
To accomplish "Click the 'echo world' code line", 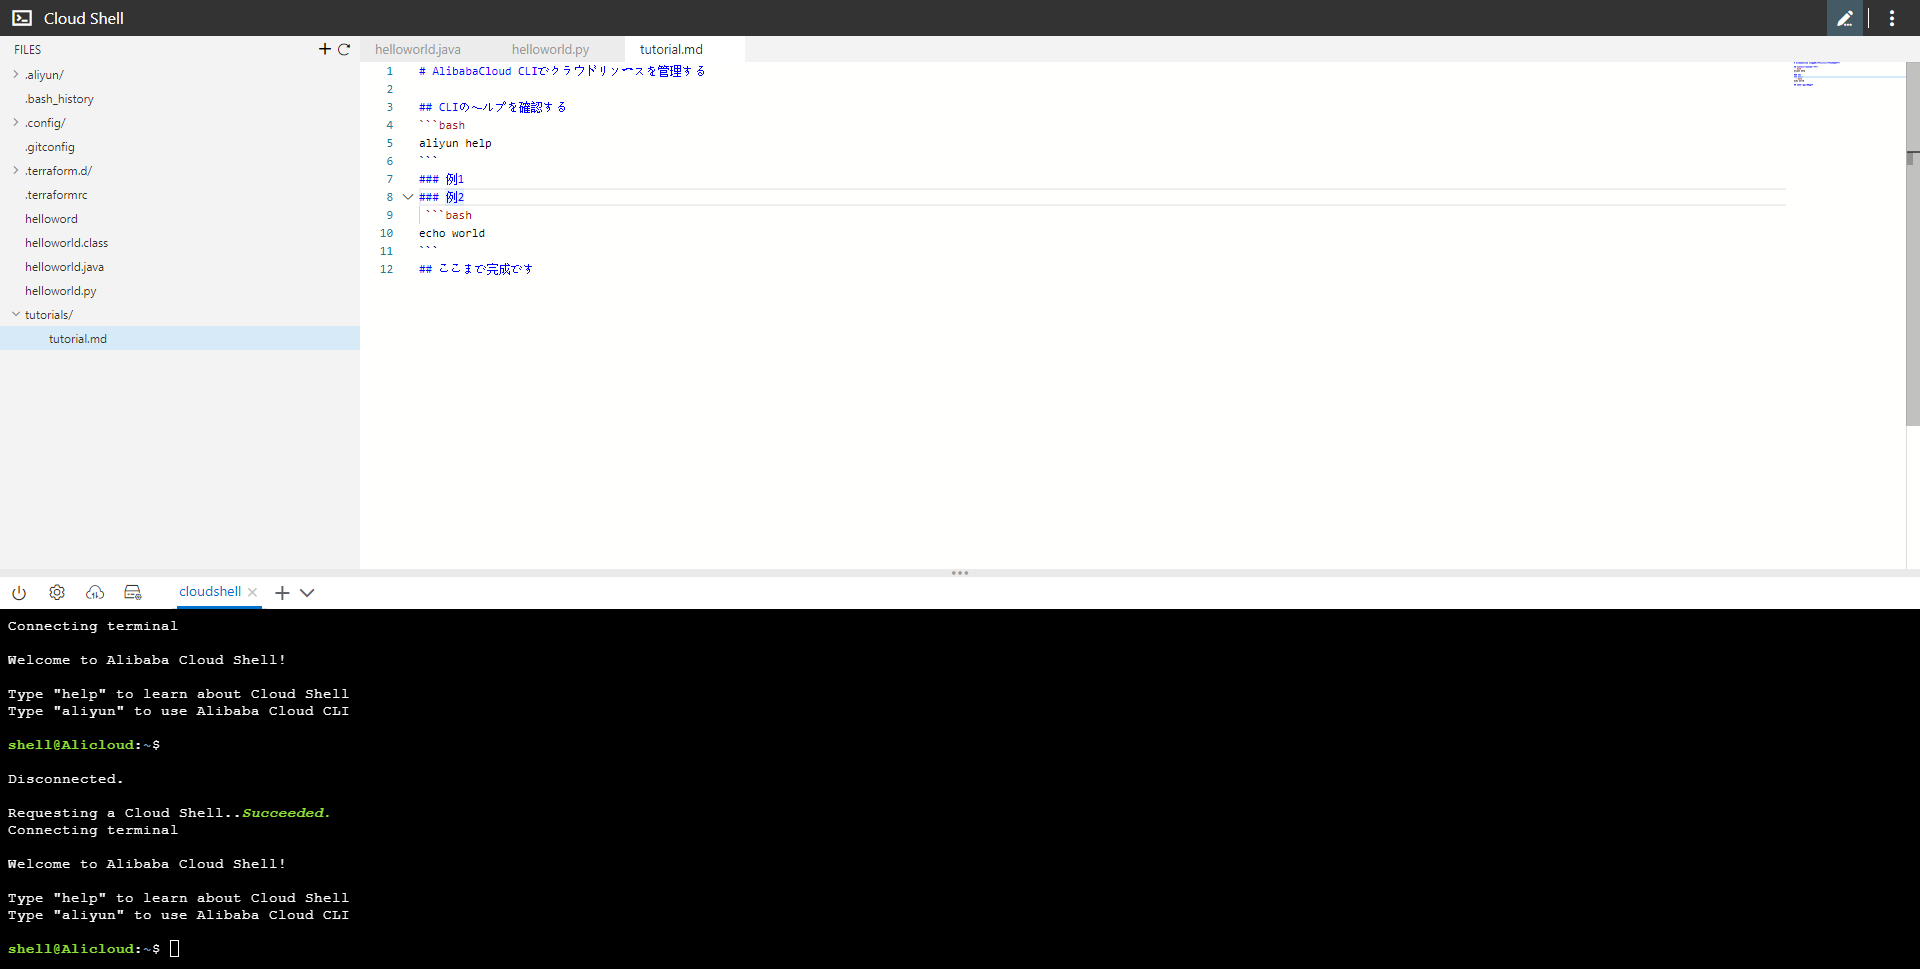I will click(x=452, y=233).
